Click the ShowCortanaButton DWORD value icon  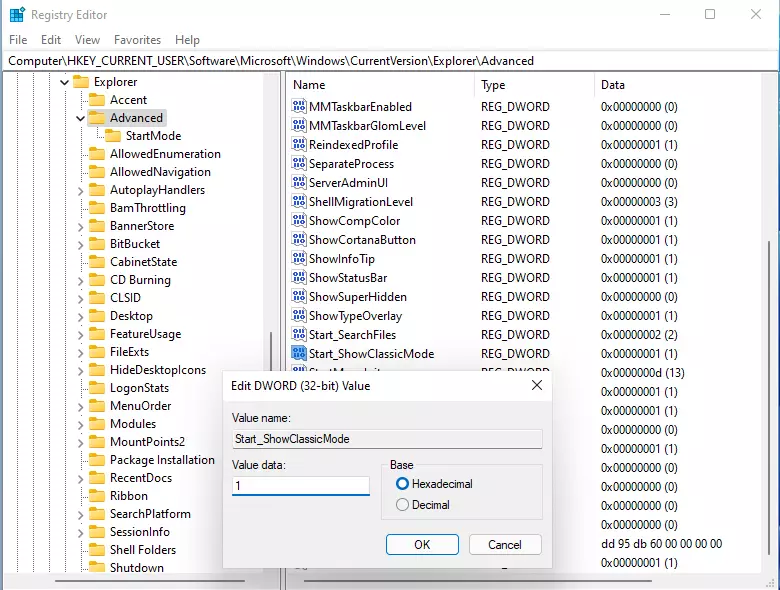pyautogui.click(x=298, y=239)
